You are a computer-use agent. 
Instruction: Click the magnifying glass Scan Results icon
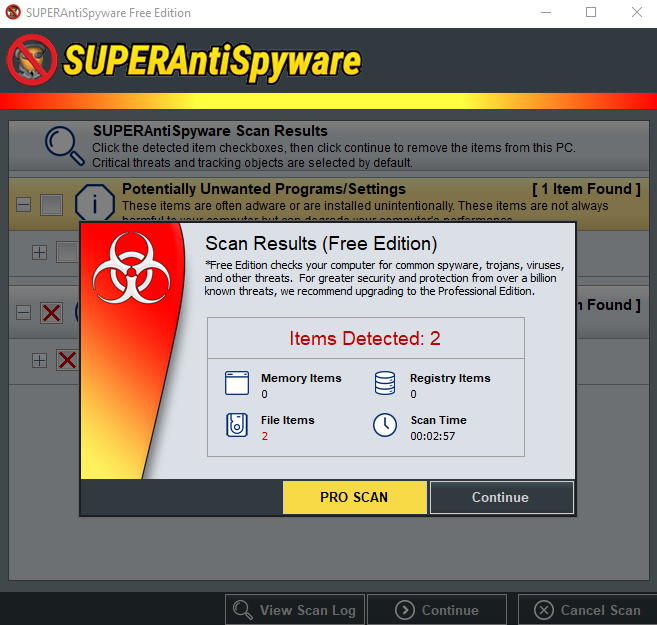pos(65,146)
